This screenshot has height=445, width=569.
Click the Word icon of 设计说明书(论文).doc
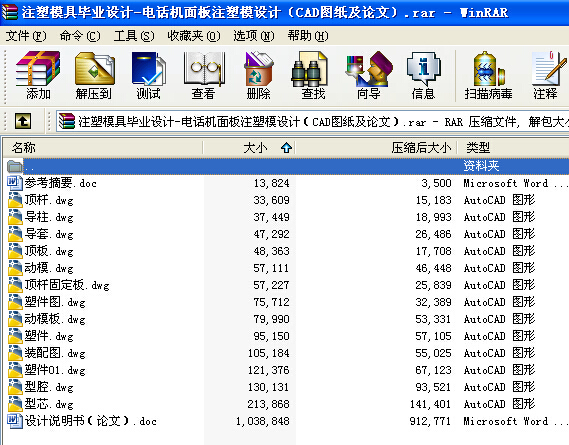pyautogui.click(x=15, y=421)
